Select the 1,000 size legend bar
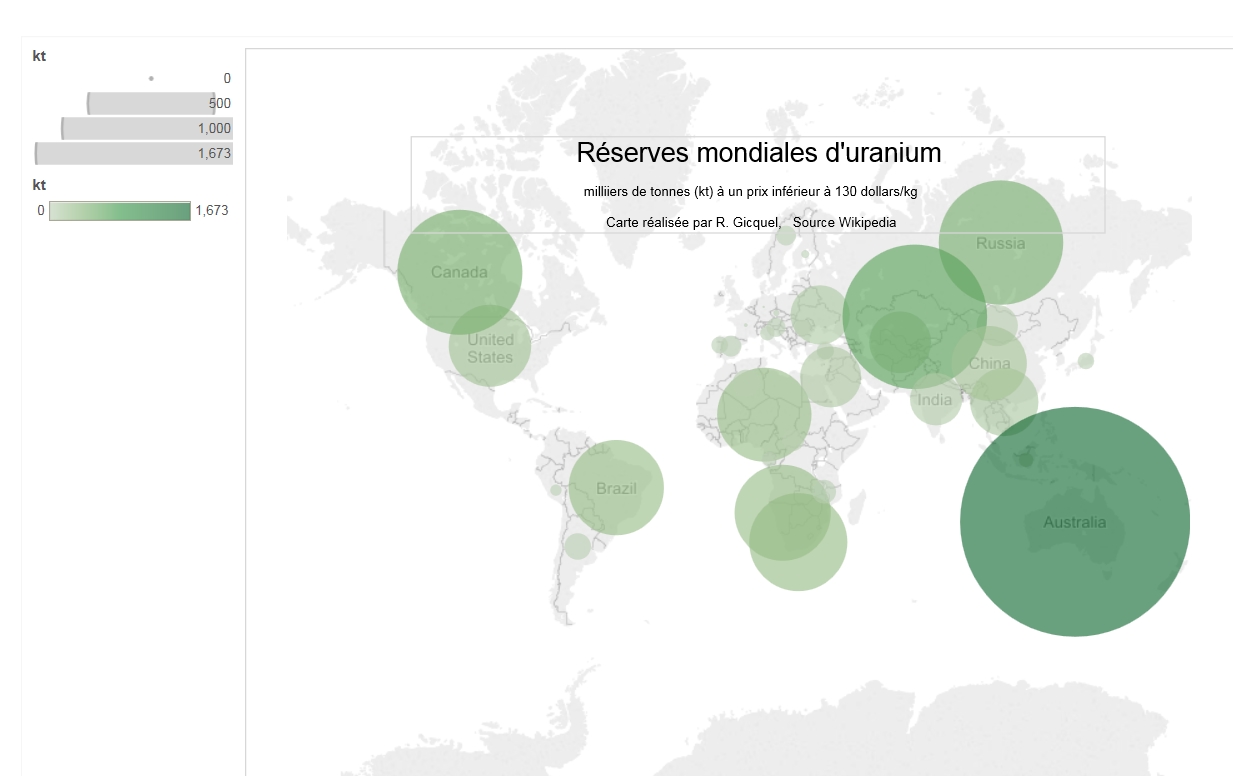1233x776 pixels. click(147, 128)
